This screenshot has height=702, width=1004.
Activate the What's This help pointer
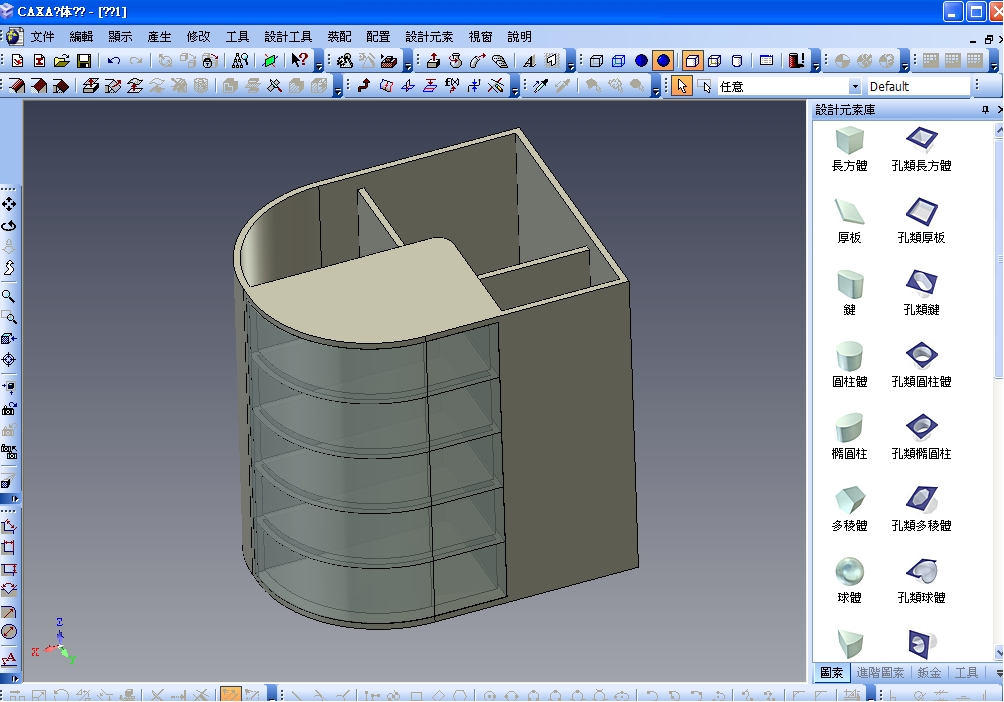(300, 61)
